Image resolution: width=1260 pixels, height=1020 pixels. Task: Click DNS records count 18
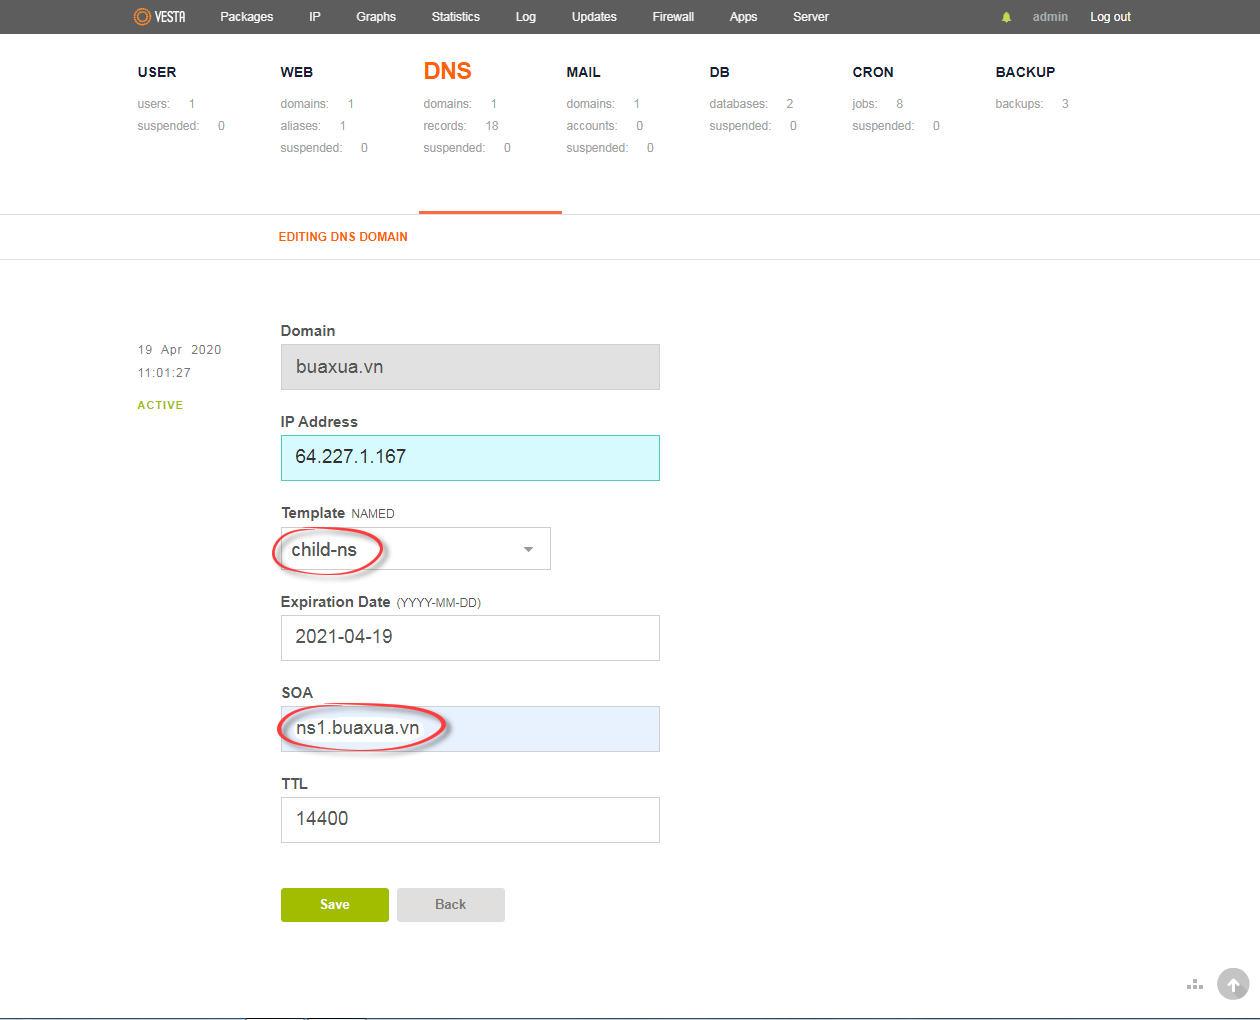492,126
